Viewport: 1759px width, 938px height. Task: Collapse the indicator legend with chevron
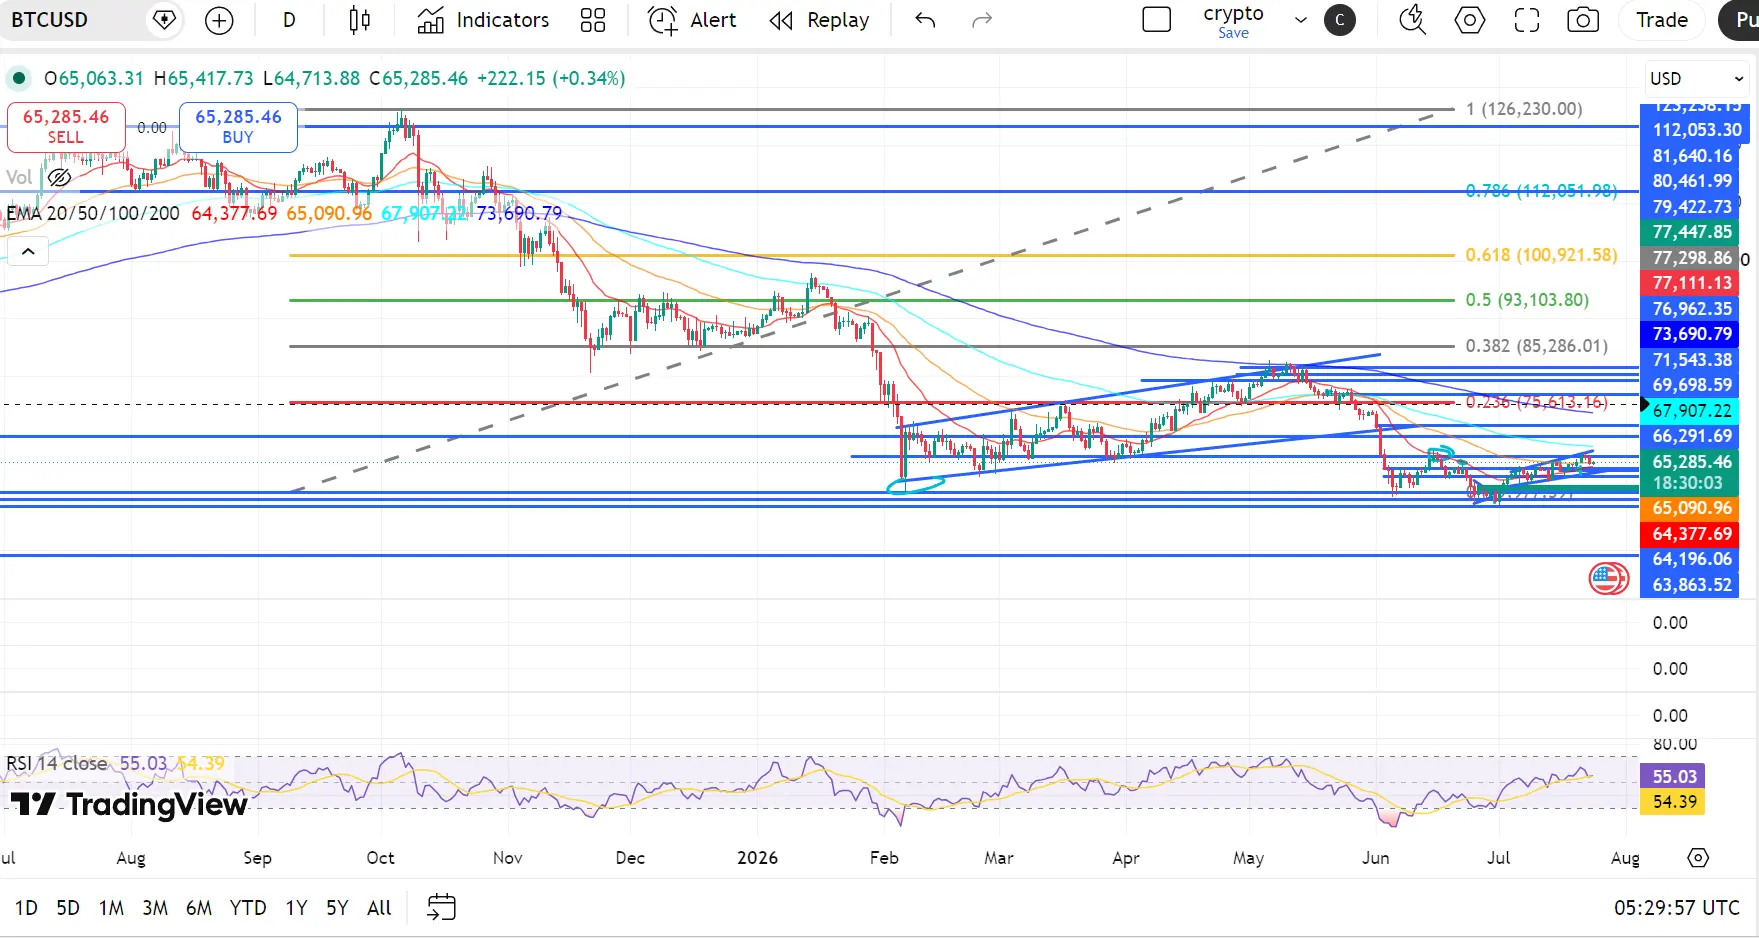(28, 251)
